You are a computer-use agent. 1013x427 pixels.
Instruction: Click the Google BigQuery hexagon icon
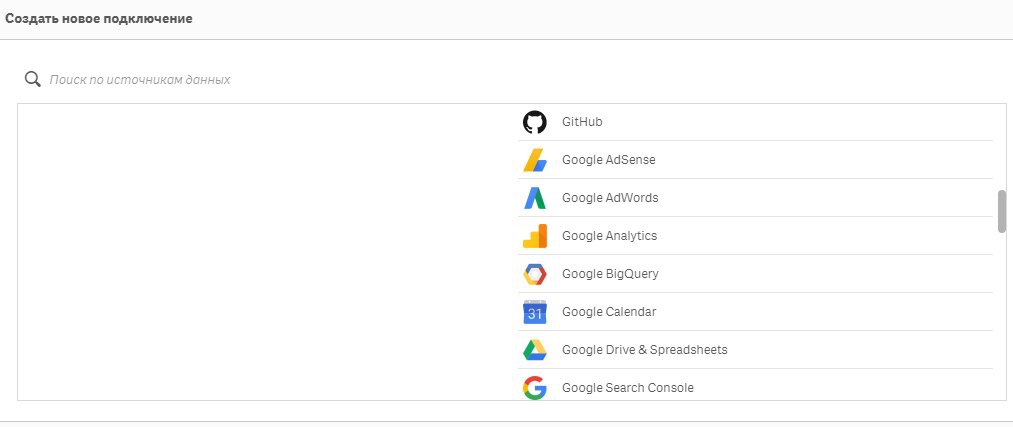click(x=534, y=274)
